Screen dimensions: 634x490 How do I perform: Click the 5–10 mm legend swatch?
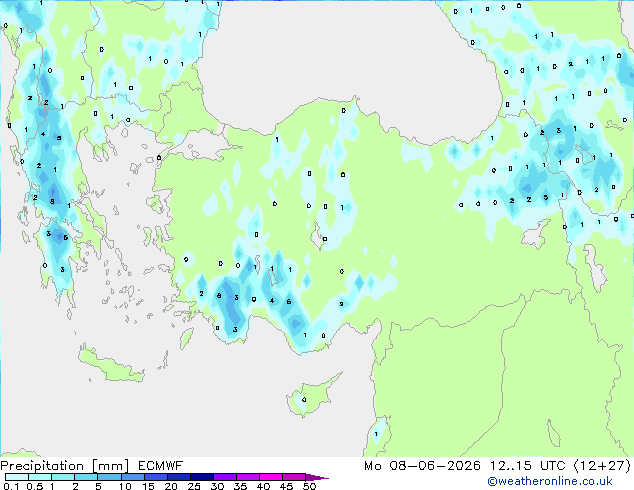(x=109, y=477)
